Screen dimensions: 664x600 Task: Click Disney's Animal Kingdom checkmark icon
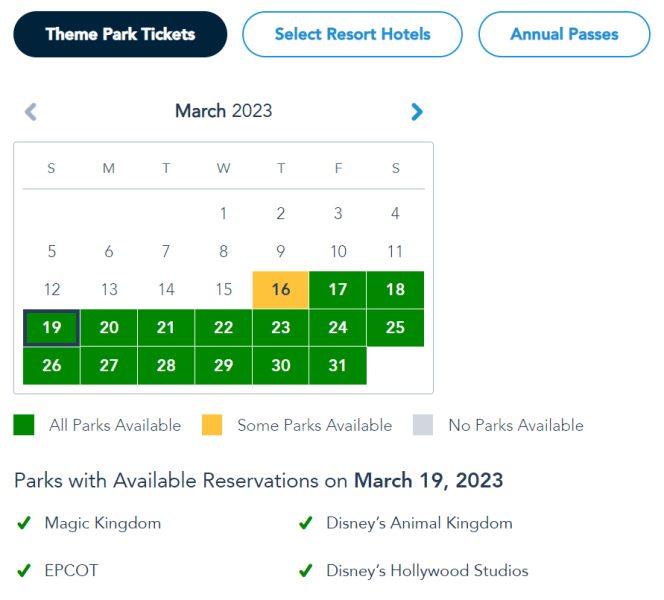(x=305, y=523)
